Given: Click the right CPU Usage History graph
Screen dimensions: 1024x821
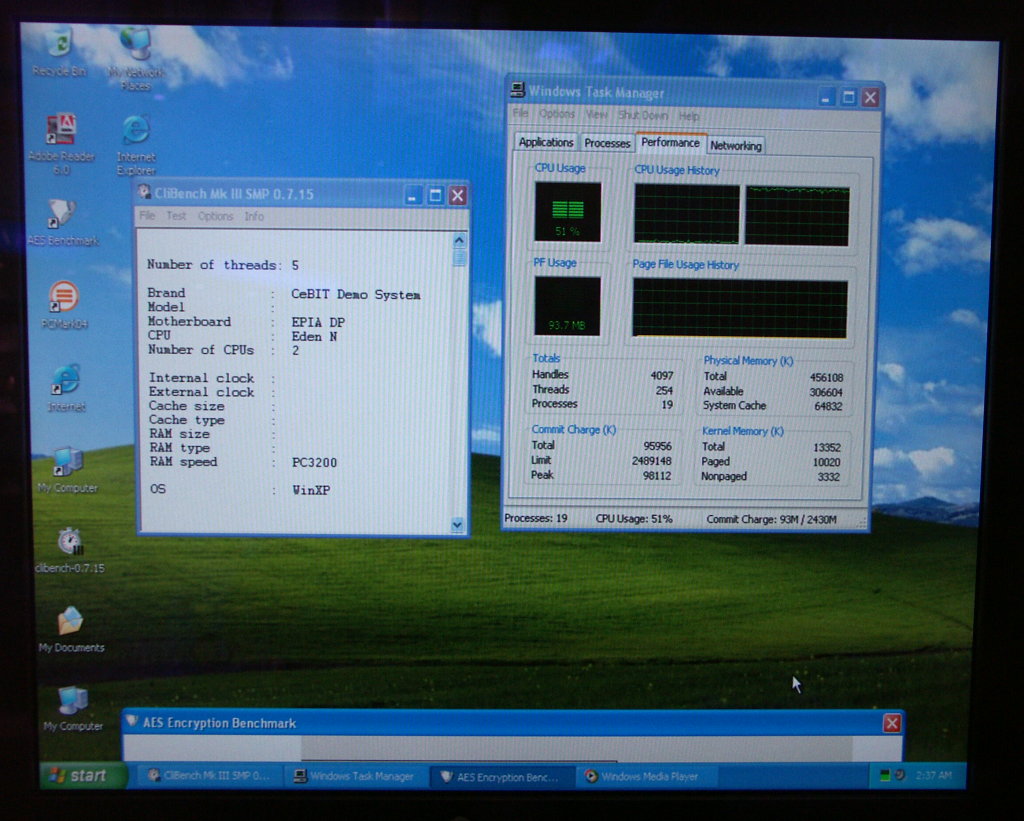Looking at the screenshot, I should point(797,216).
